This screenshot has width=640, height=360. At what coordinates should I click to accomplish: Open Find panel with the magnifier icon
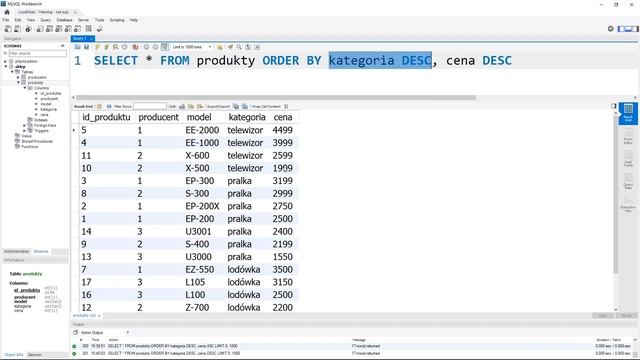tap(239, 47)
